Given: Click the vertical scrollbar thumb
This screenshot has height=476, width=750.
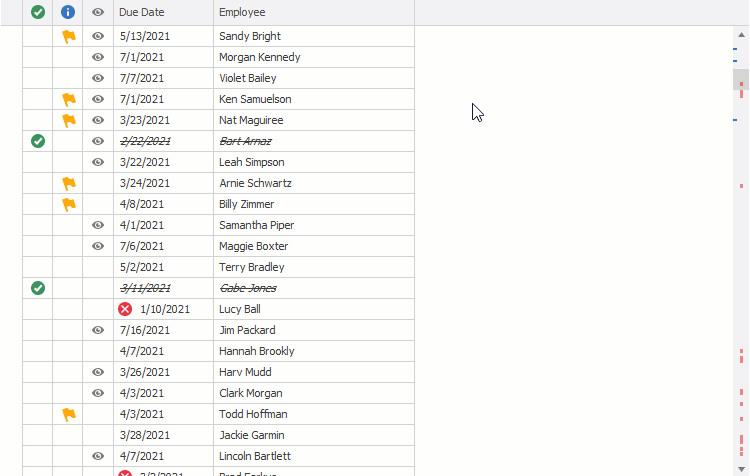Looking at the screenshot, I should [x=741, y=79].
